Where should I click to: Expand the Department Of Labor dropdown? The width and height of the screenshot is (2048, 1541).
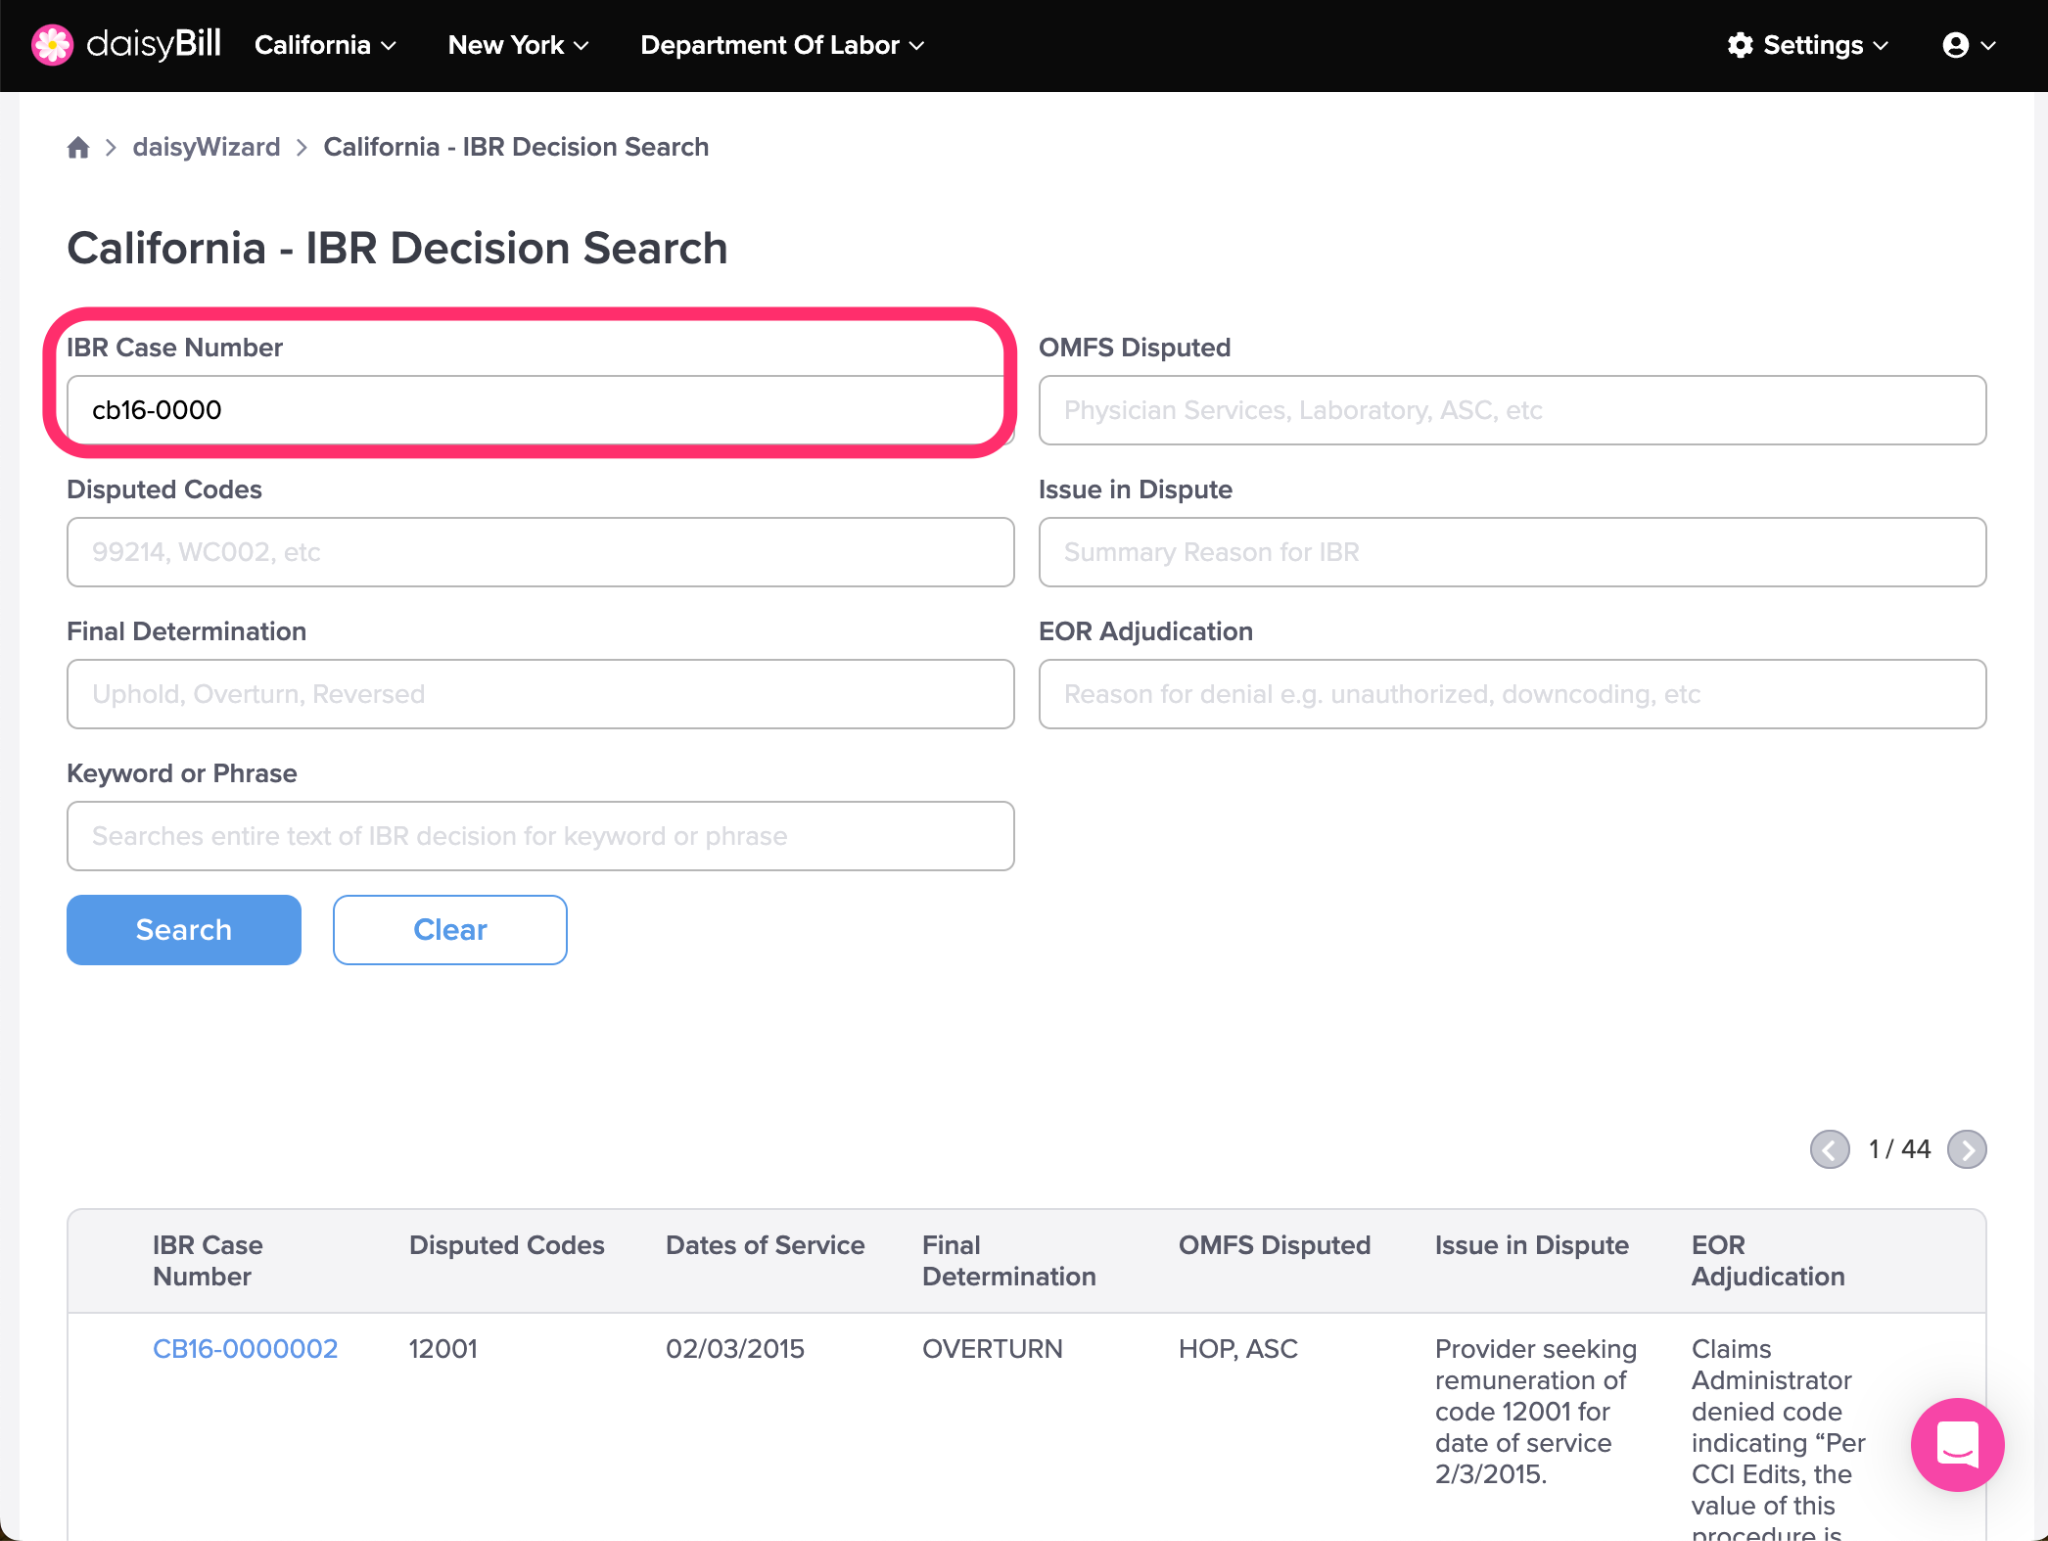coord(782,45)
